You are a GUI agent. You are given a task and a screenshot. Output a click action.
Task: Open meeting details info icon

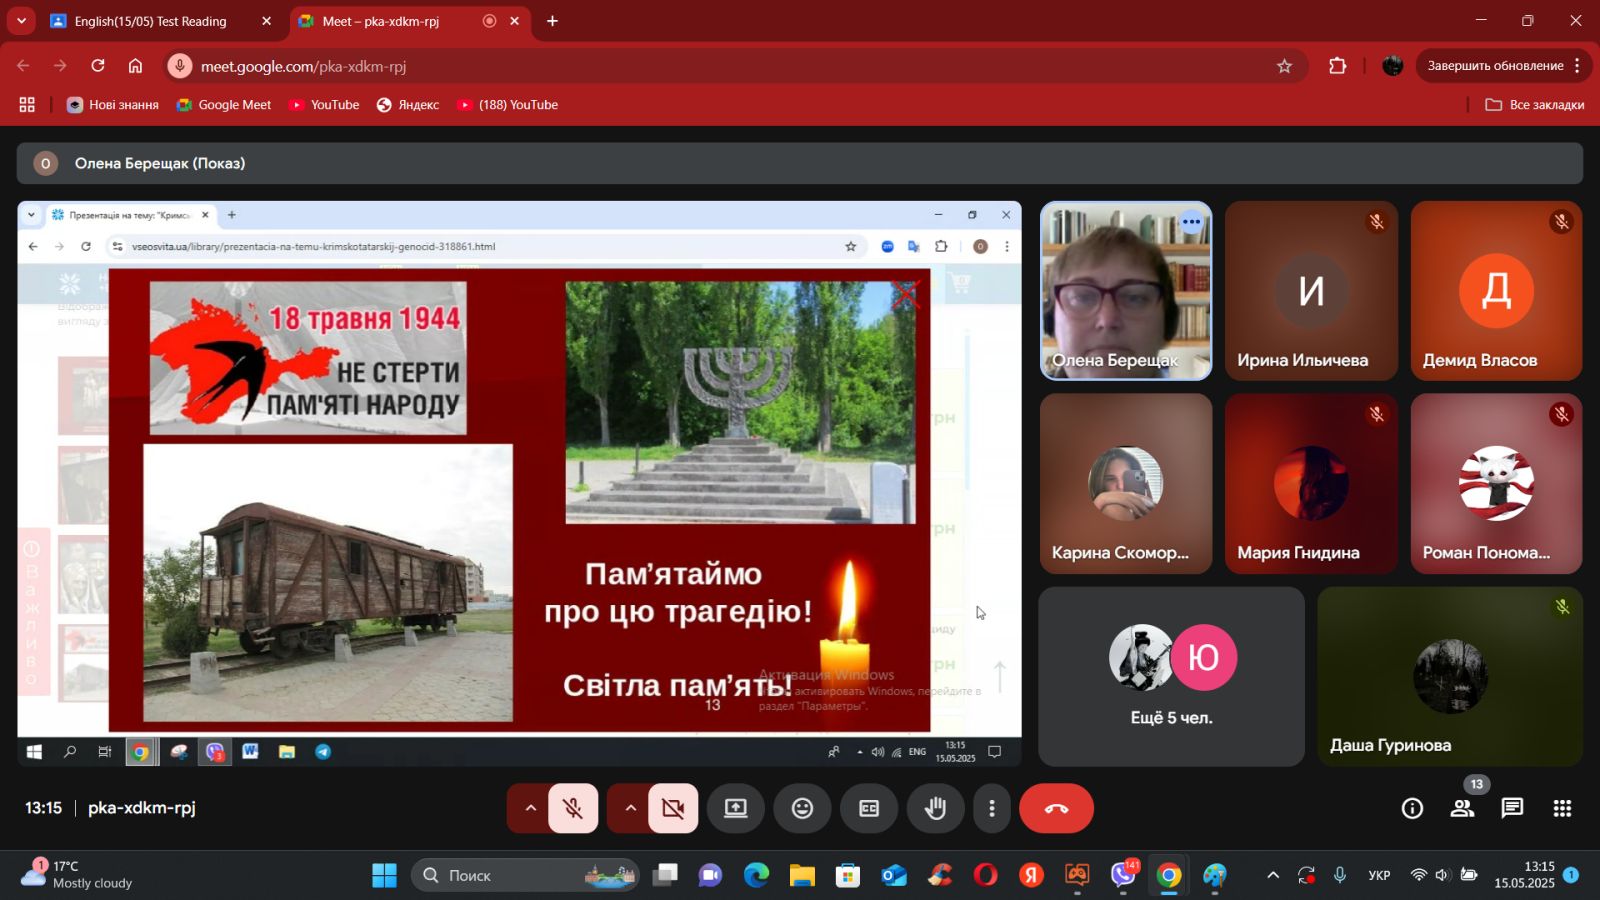pyautogui.click(x=1412, y=808)
